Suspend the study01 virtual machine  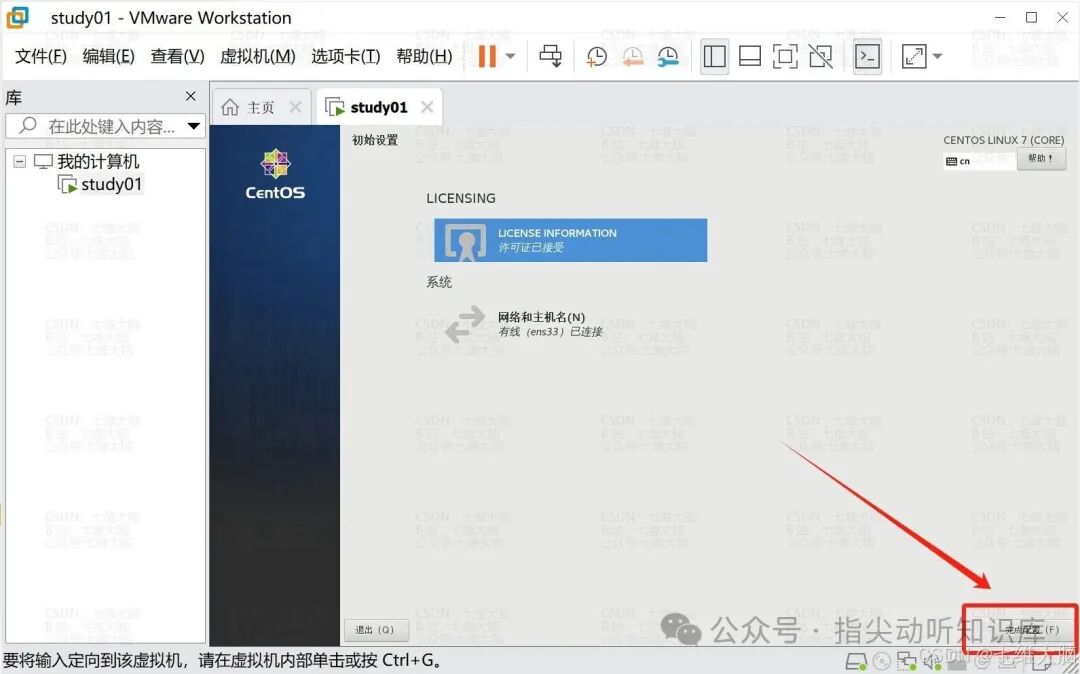pyautogui.click(x=490, y=56)
